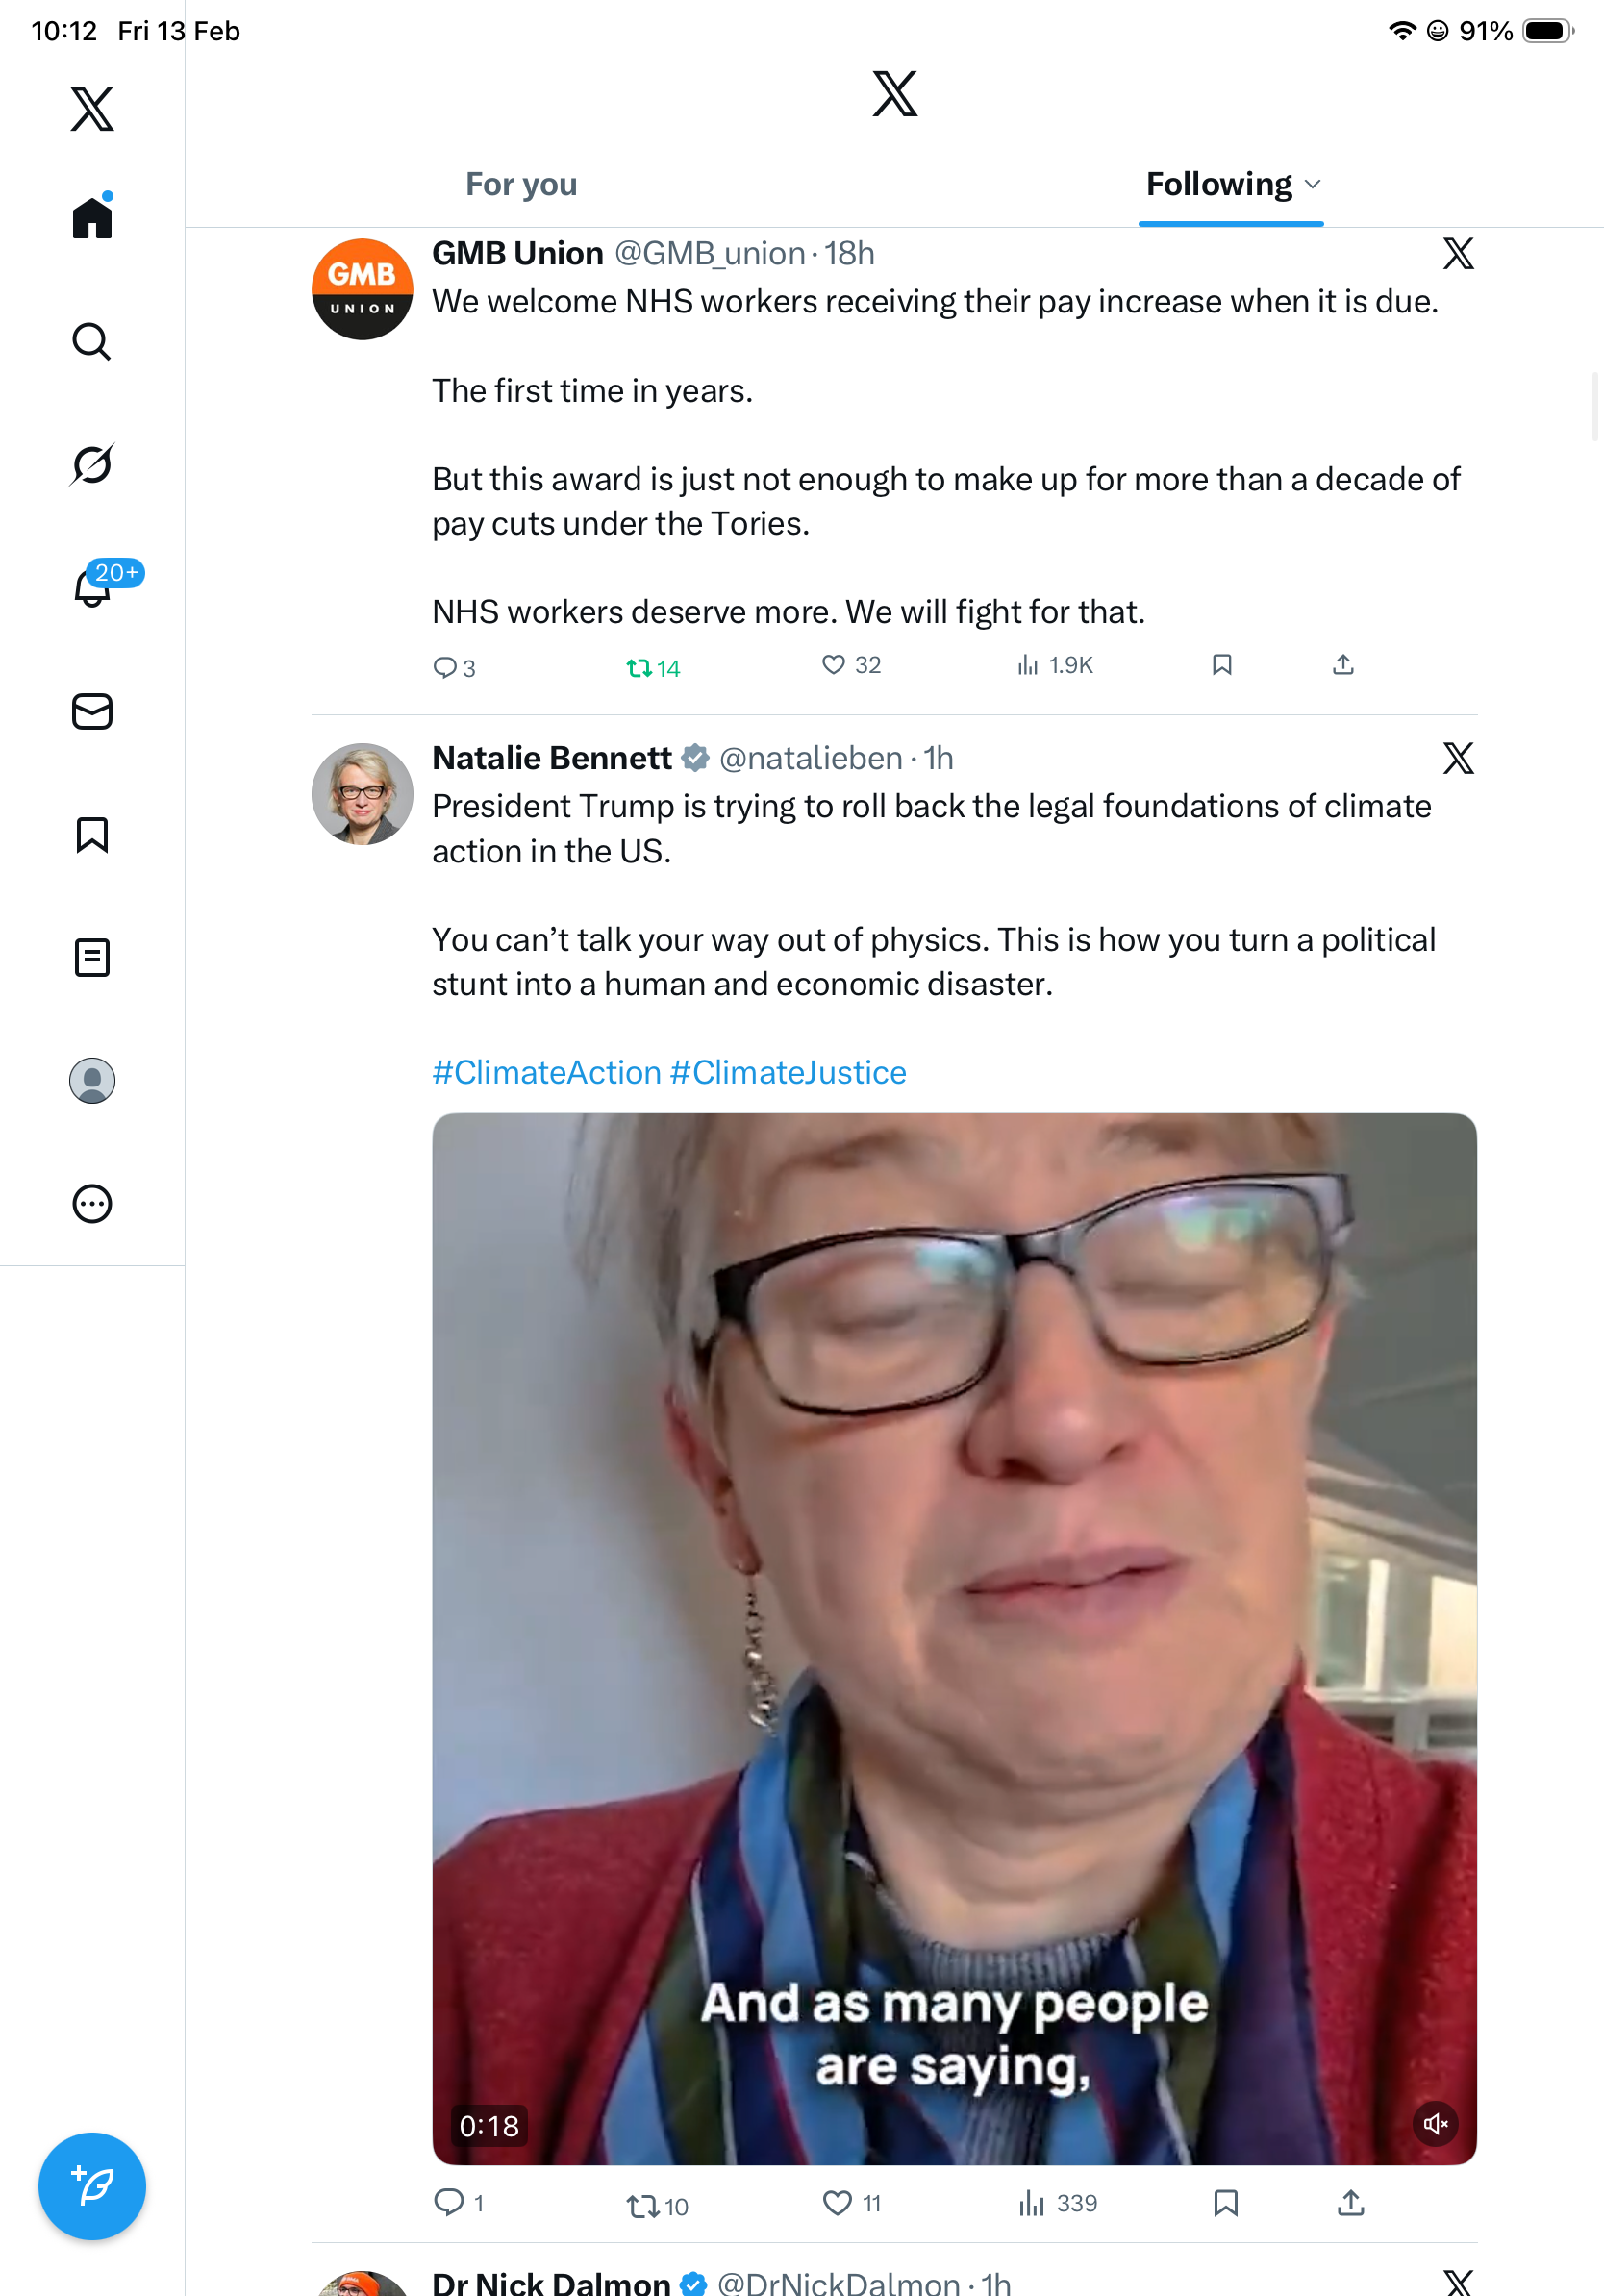Expand the Following tab chevron

(1313, 184)
